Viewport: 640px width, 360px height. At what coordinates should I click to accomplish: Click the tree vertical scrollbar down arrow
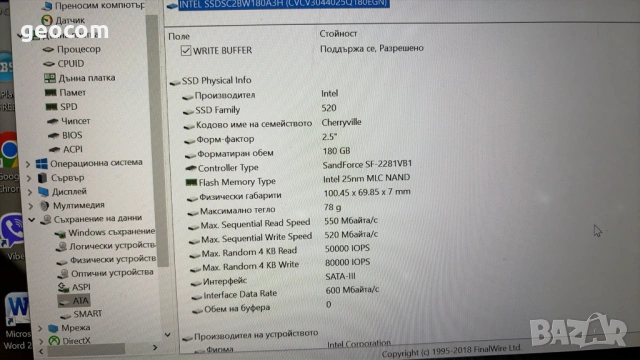click(x=167, y=335)
